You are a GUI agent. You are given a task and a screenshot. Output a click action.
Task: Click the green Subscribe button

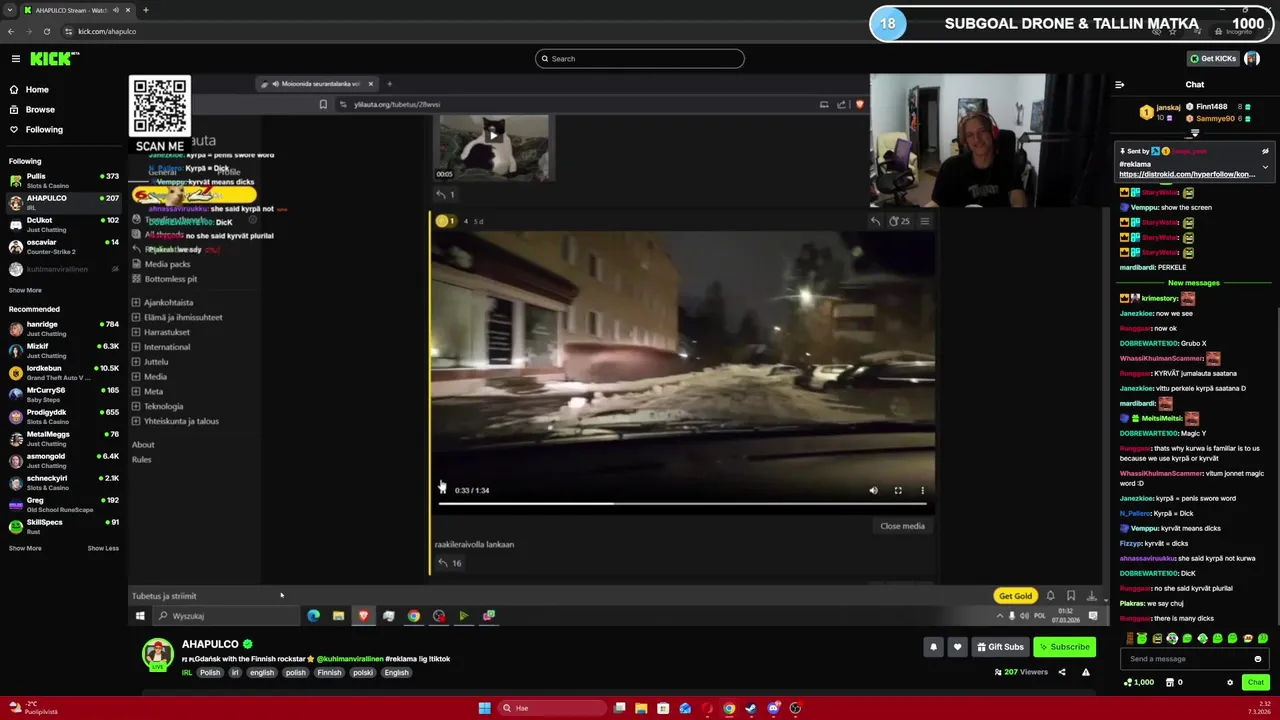(x=1064, y=647)
